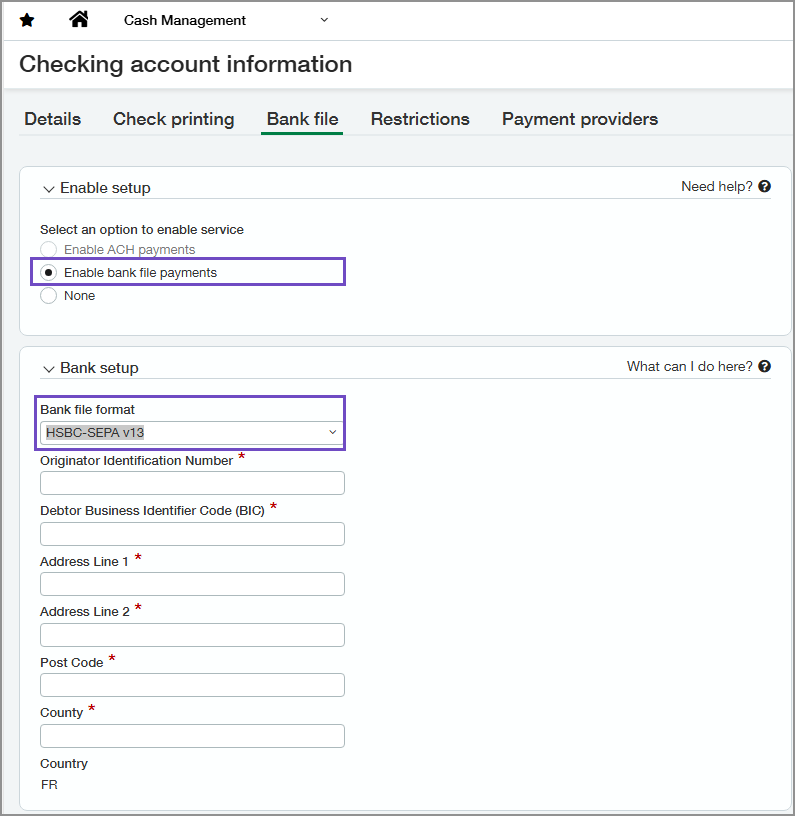The image size is (795, 816).
Task: Choose the None service option
Action: coord(47,295)
